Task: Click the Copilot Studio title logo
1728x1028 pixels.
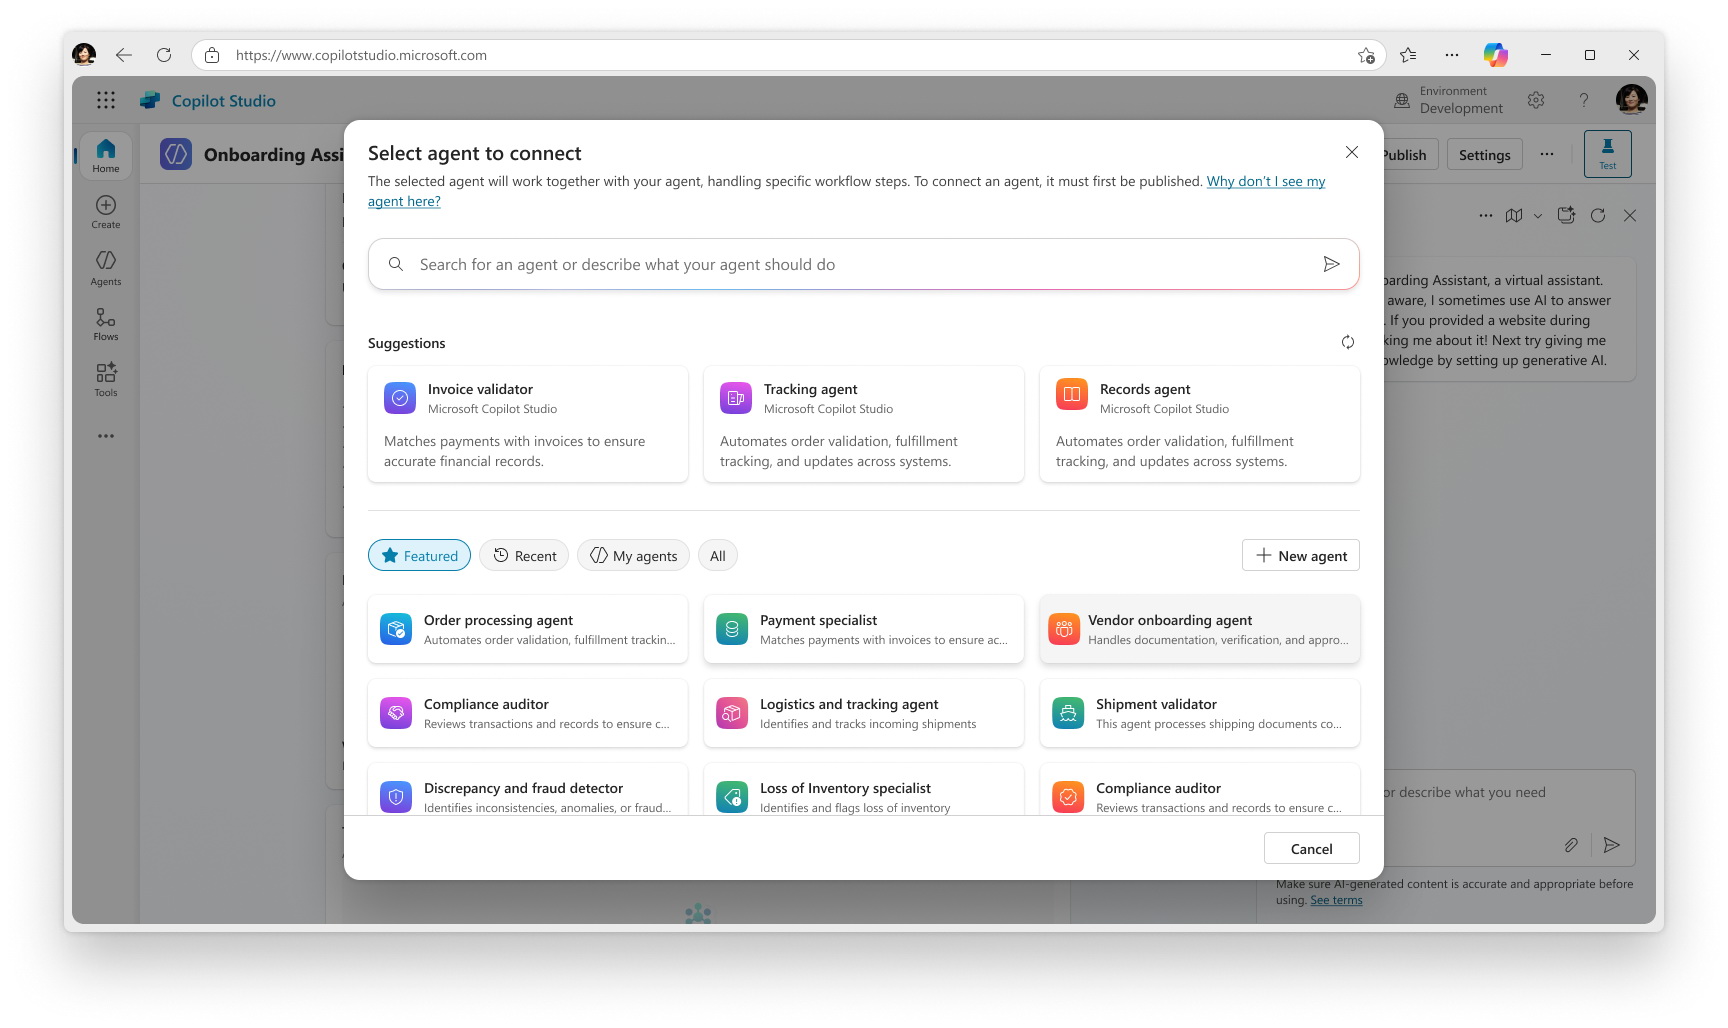Action: tap(208, 100)
